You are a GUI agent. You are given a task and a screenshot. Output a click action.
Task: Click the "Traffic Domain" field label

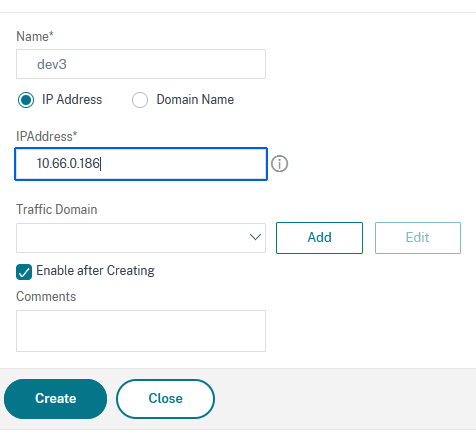point(57,209)
